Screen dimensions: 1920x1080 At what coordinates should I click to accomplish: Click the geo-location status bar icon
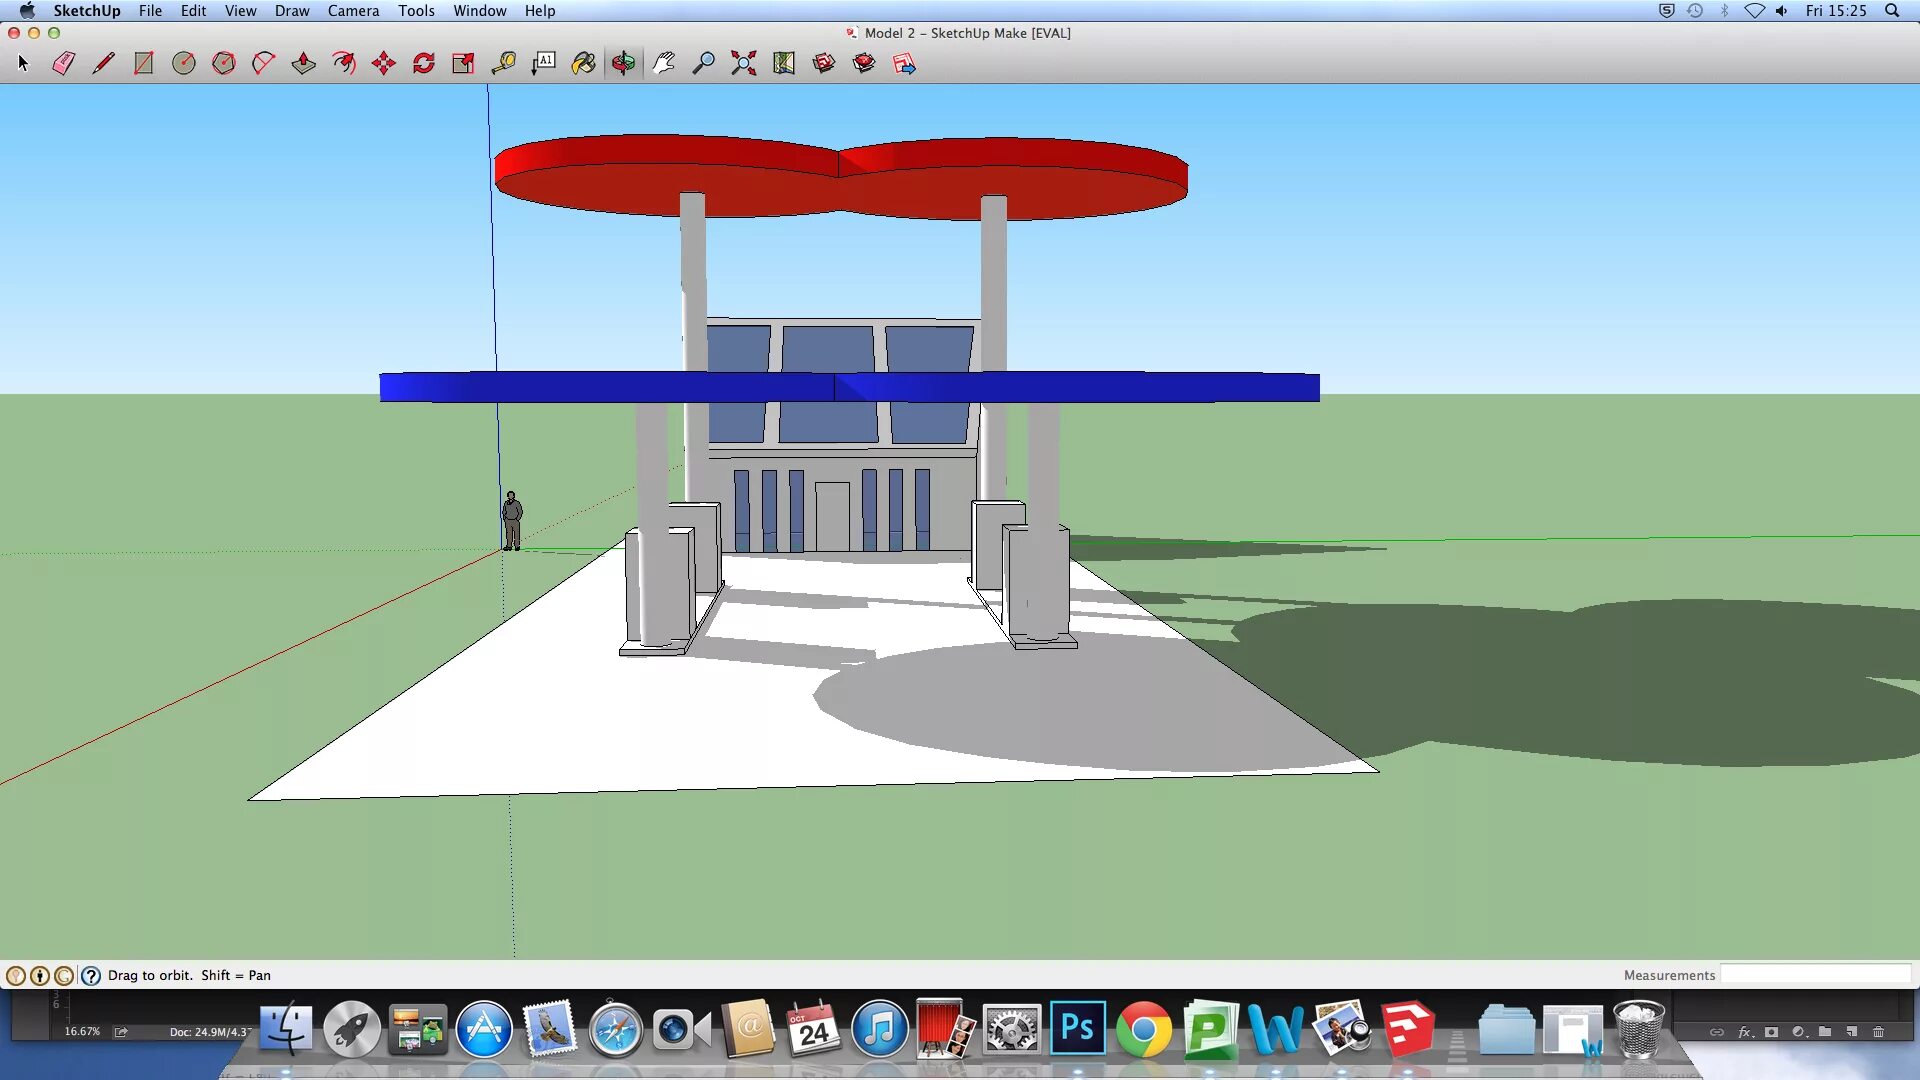click(x=16, y=975)
